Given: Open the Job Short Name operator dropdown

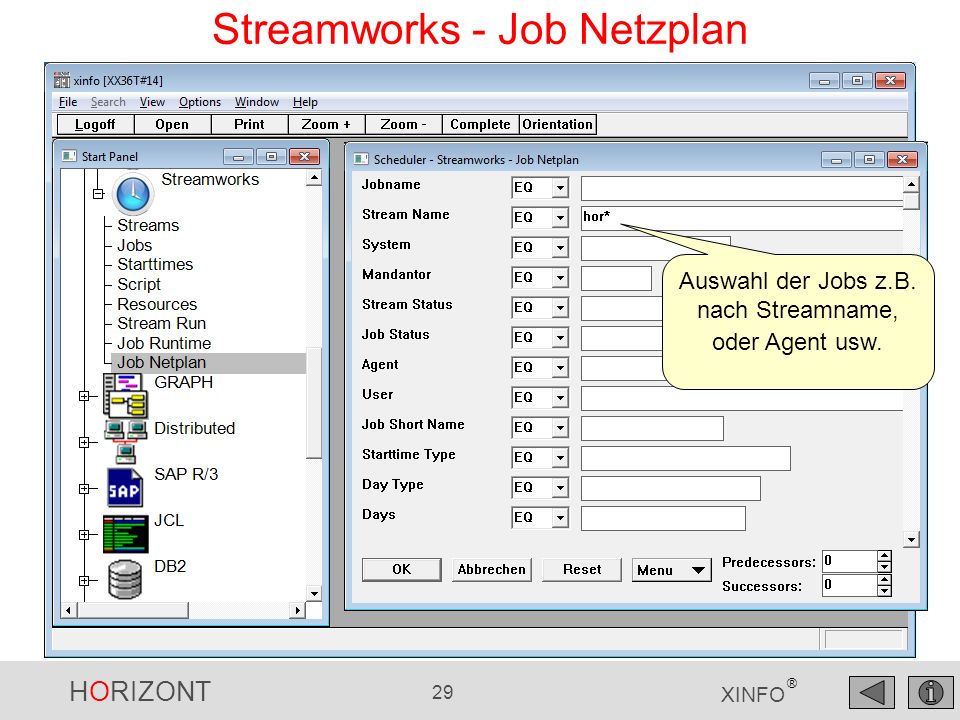Looking at the screenshot, I should point(560,427).
